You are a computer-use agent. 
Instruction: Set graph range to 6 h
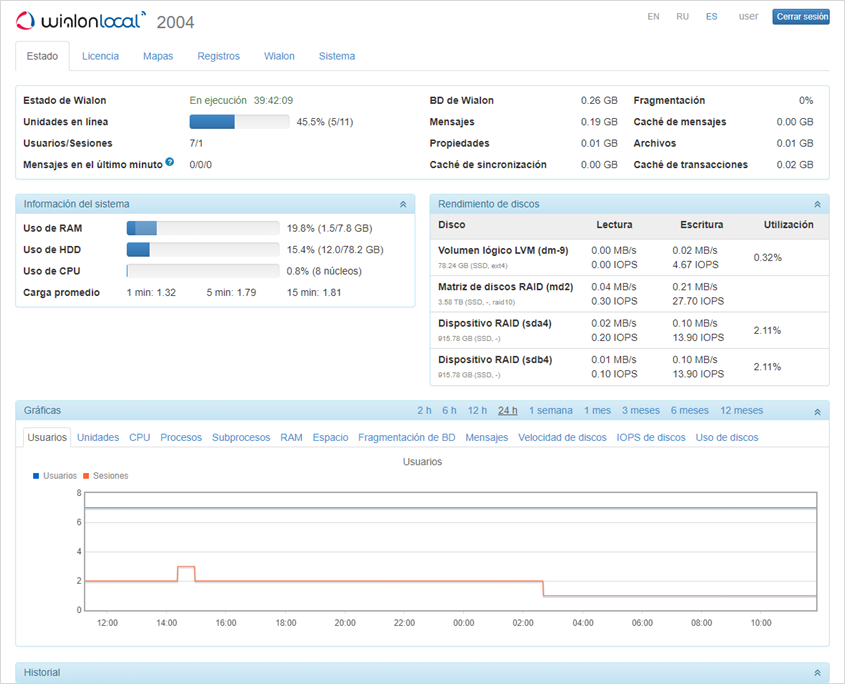[449, 411]
